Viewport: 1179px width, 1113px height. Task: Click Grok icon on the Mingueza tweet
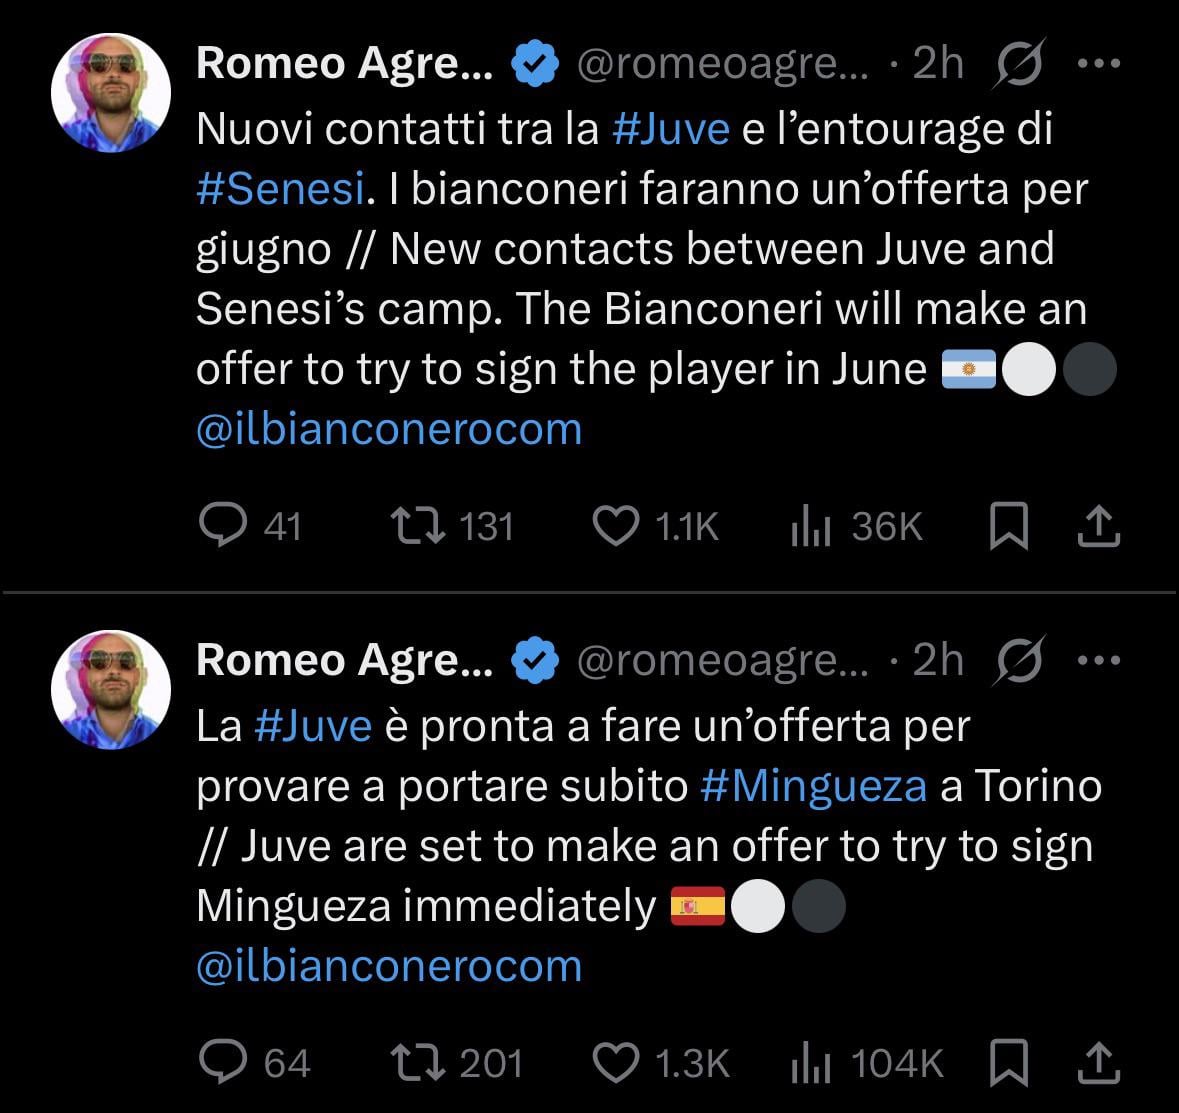click(1021, 660)
